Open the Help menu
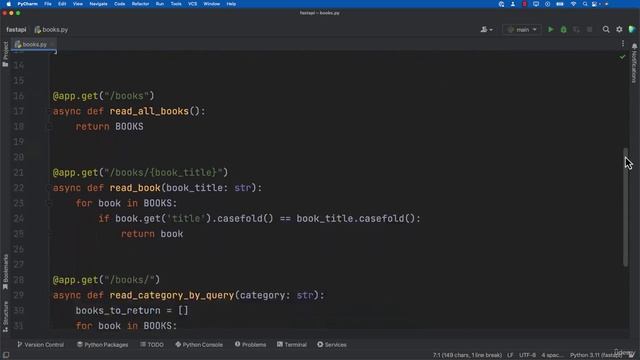 tap(231, 4)
